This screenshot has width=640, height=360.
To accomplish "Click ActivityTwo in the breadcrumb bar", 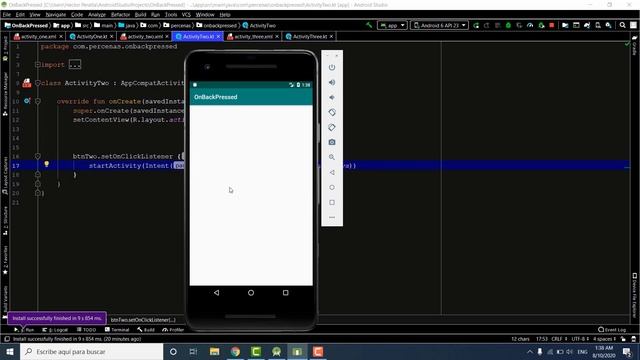I will pyautogui.click(x=259, y=25).
